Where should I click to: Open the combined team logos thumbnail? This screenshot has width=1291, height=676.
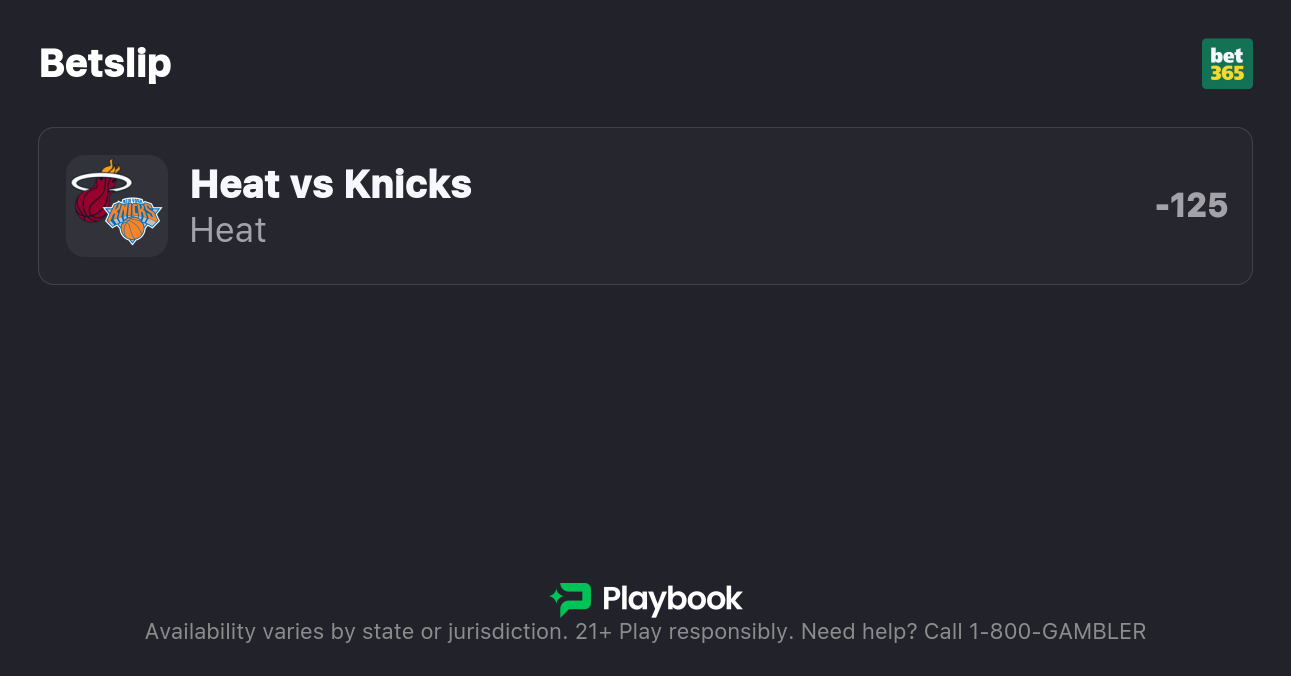click(x=117, y=206)
